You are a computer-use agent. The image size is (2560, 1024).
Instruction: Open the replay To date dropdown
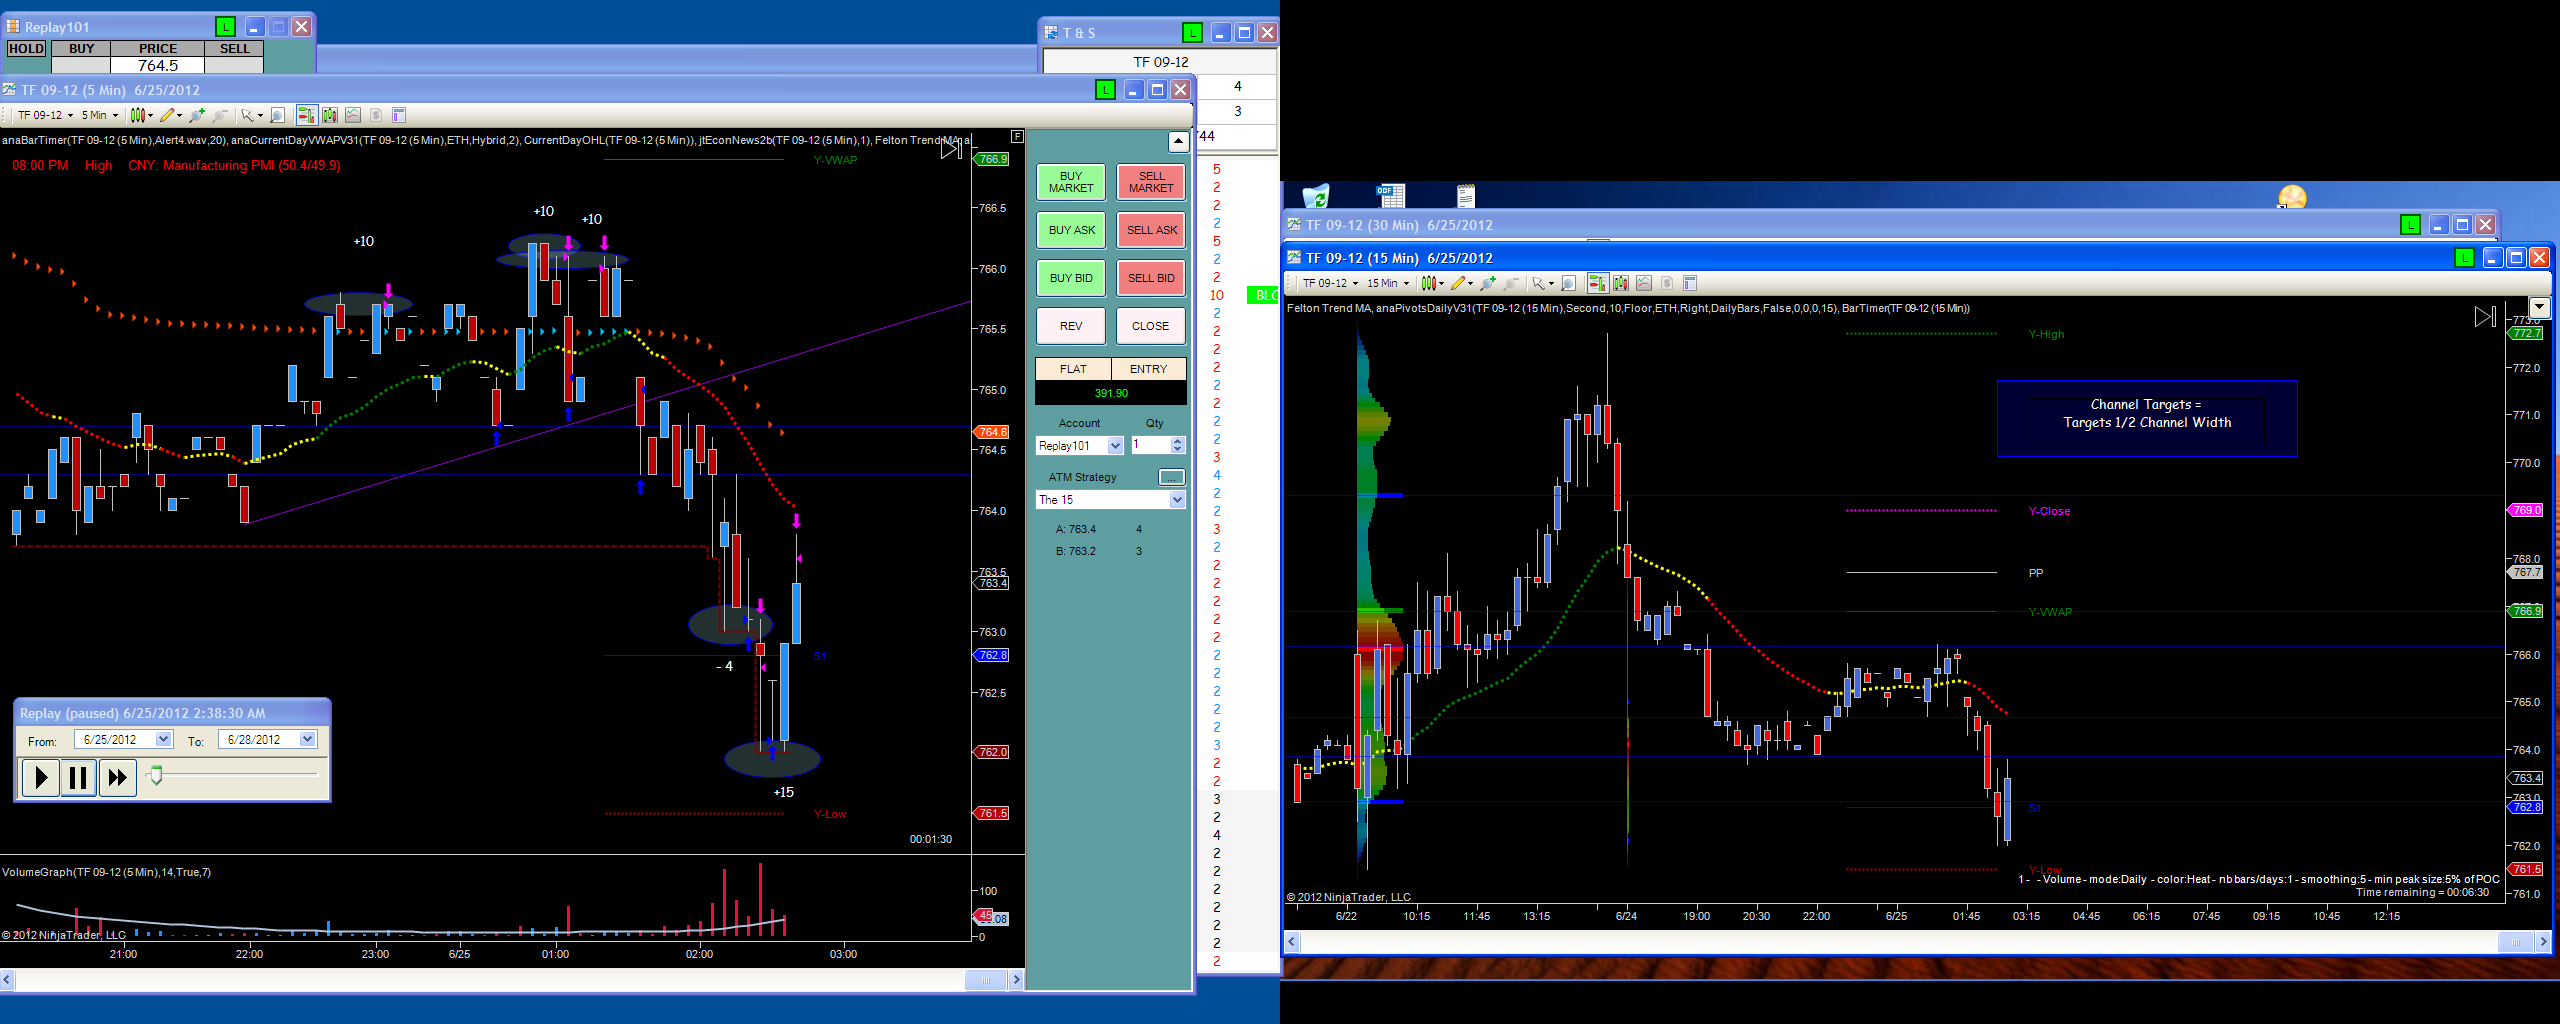click(x=307, y=739)
